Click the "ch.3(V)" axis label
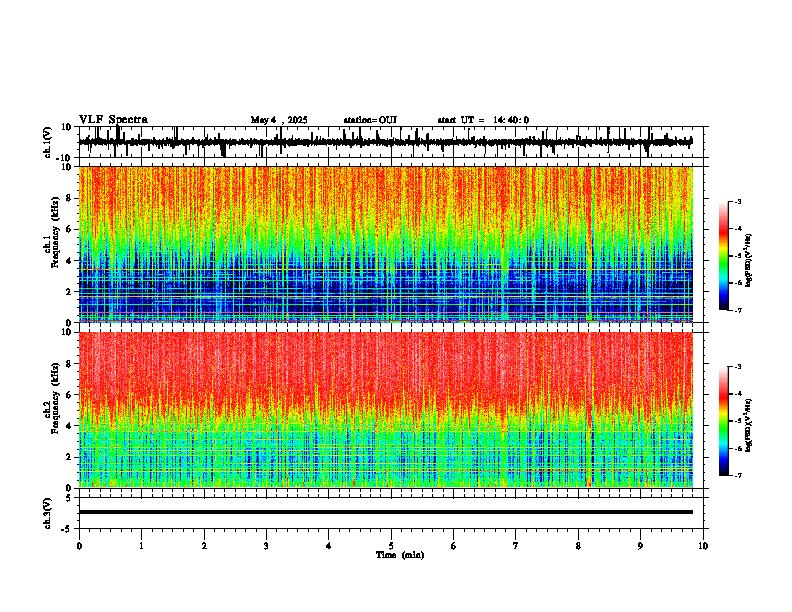The image size is (792, 612). (48, 513)
